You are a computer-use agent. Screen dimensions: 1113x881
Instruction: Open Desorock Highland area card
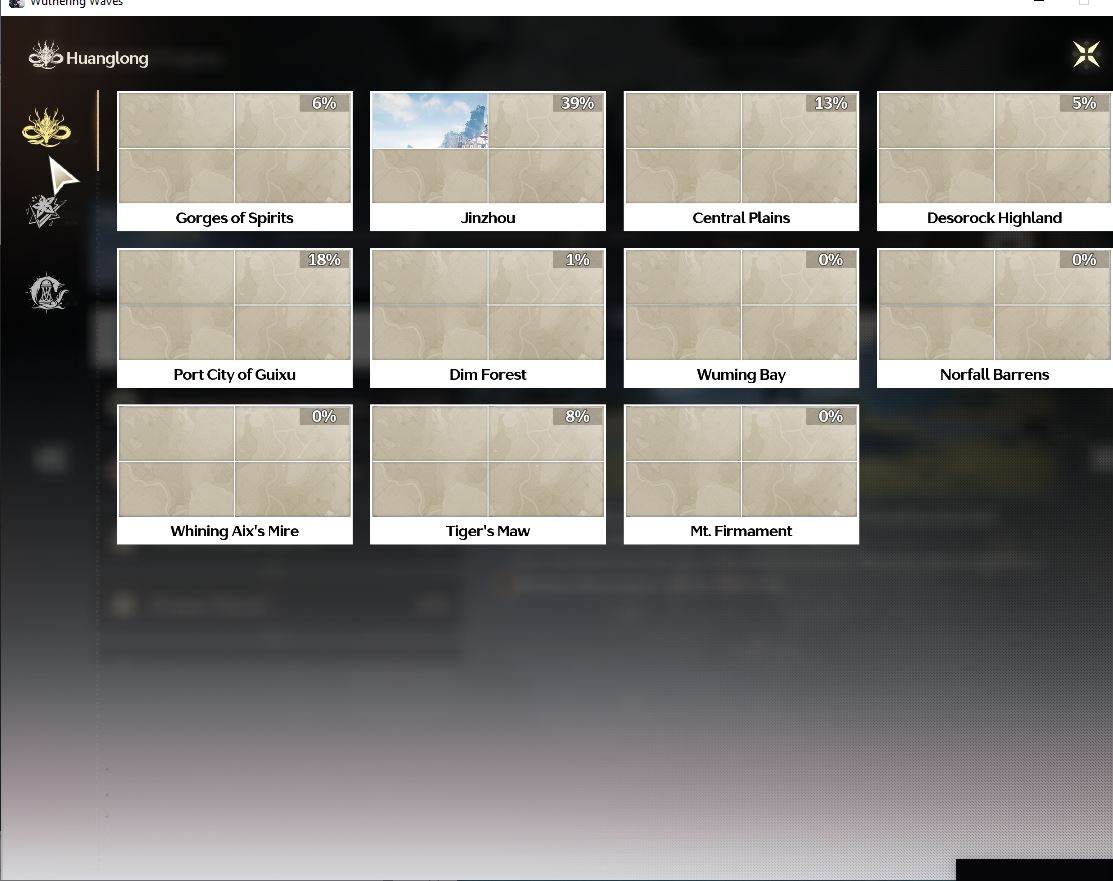[994, 161]
